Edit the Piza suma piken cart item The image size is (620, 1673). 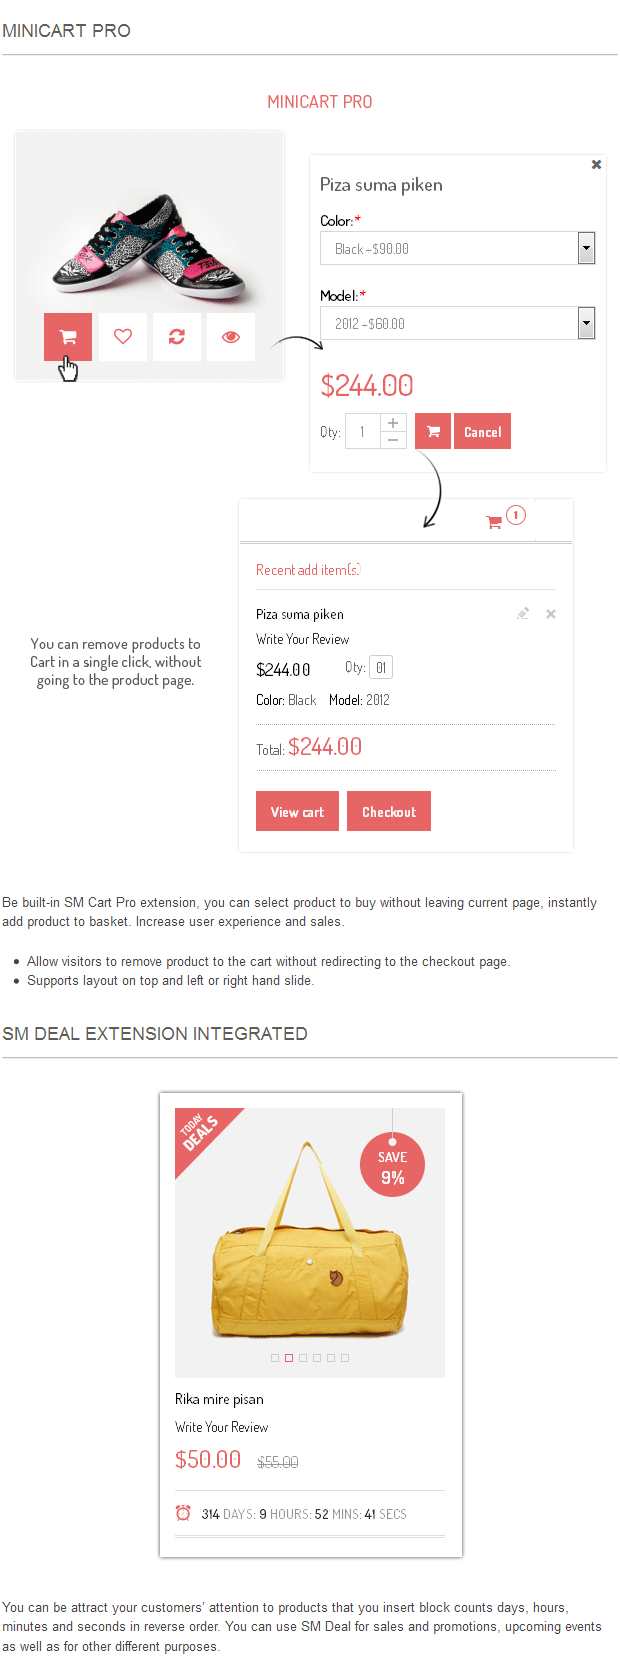pyautogui.click(x=522, y=614)
